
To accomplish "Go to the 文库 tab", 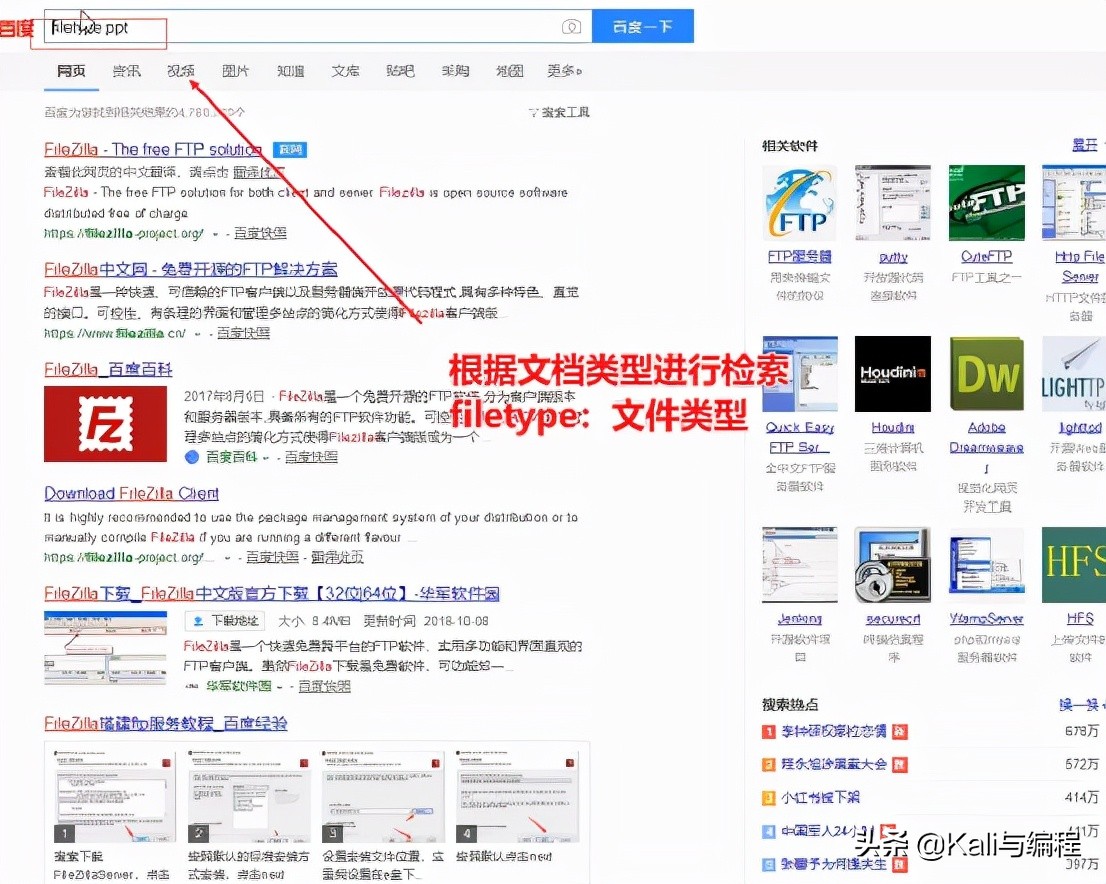I will tap(346, 71).
